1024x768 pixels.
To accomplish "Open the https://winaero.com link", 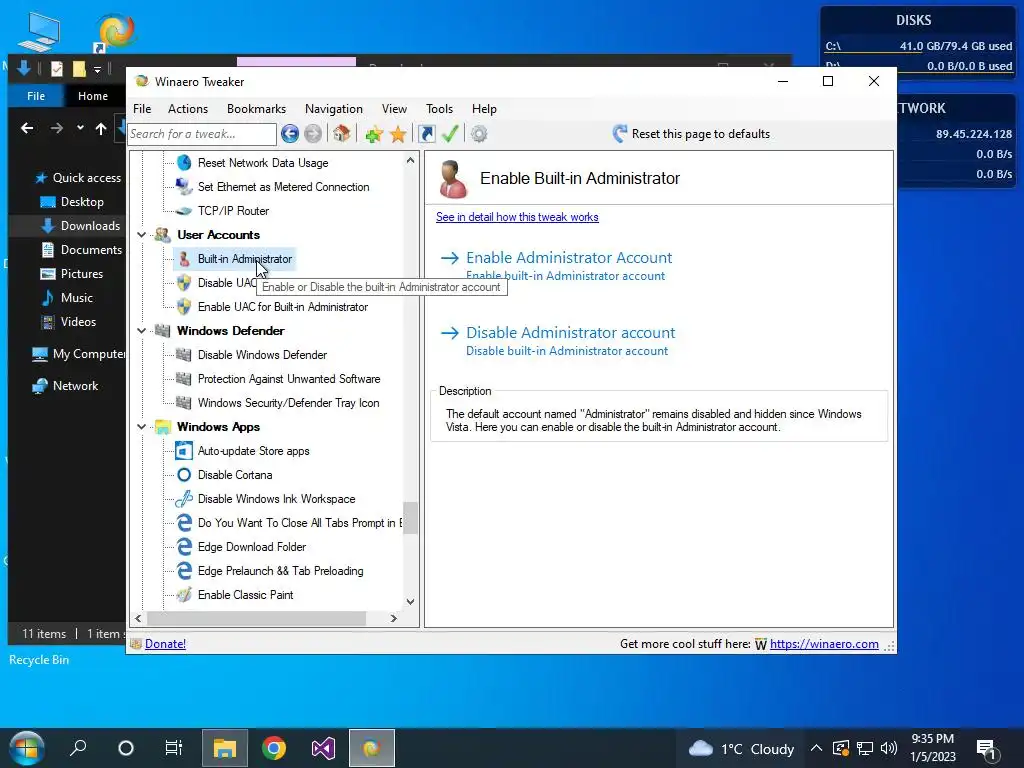I will (x=824, y=644).
